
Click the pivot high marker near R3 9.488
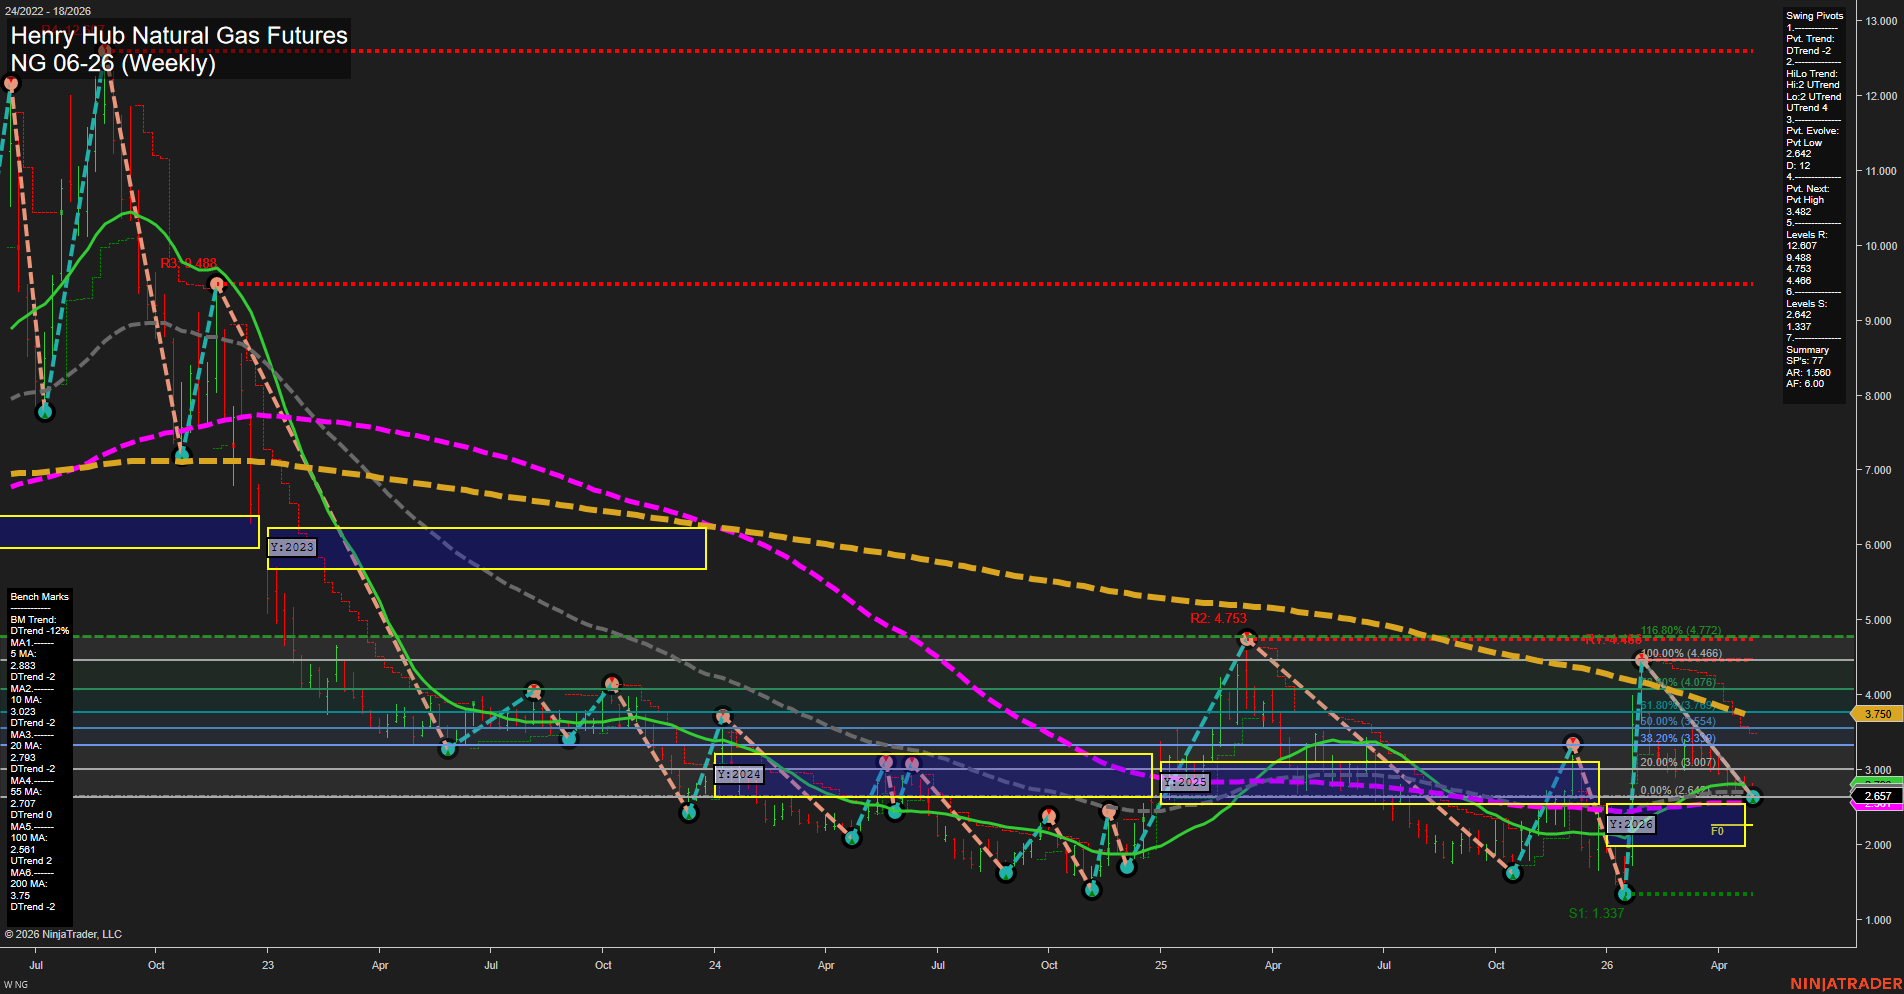click(216, 283)
